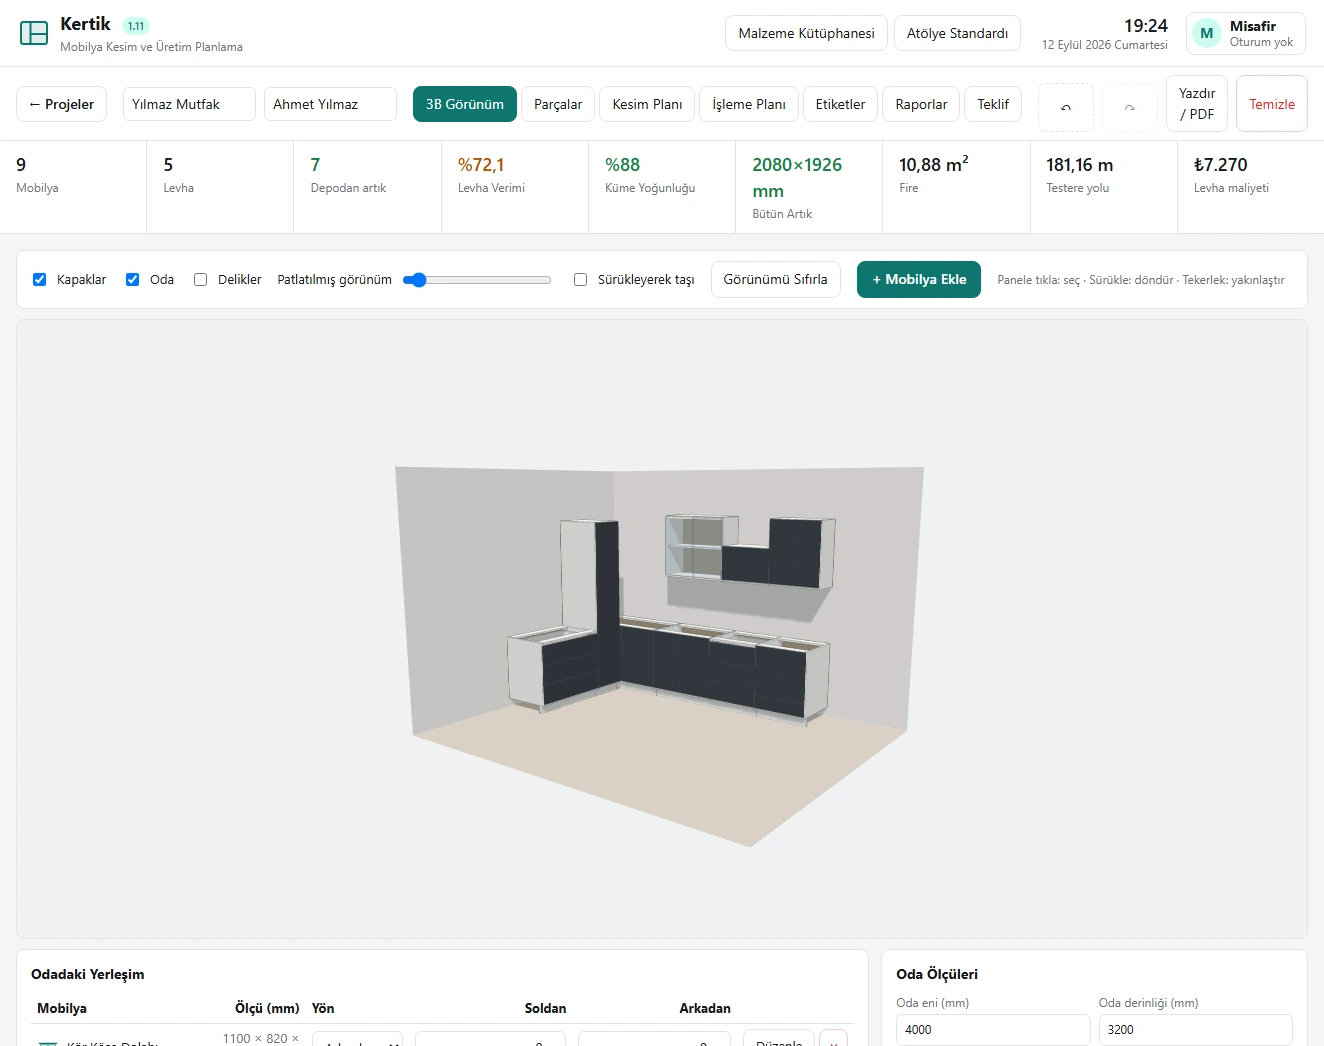The image size is (1324, 1046).
Task: Toggle the Oda checkbox
Action: click(133, 280)
